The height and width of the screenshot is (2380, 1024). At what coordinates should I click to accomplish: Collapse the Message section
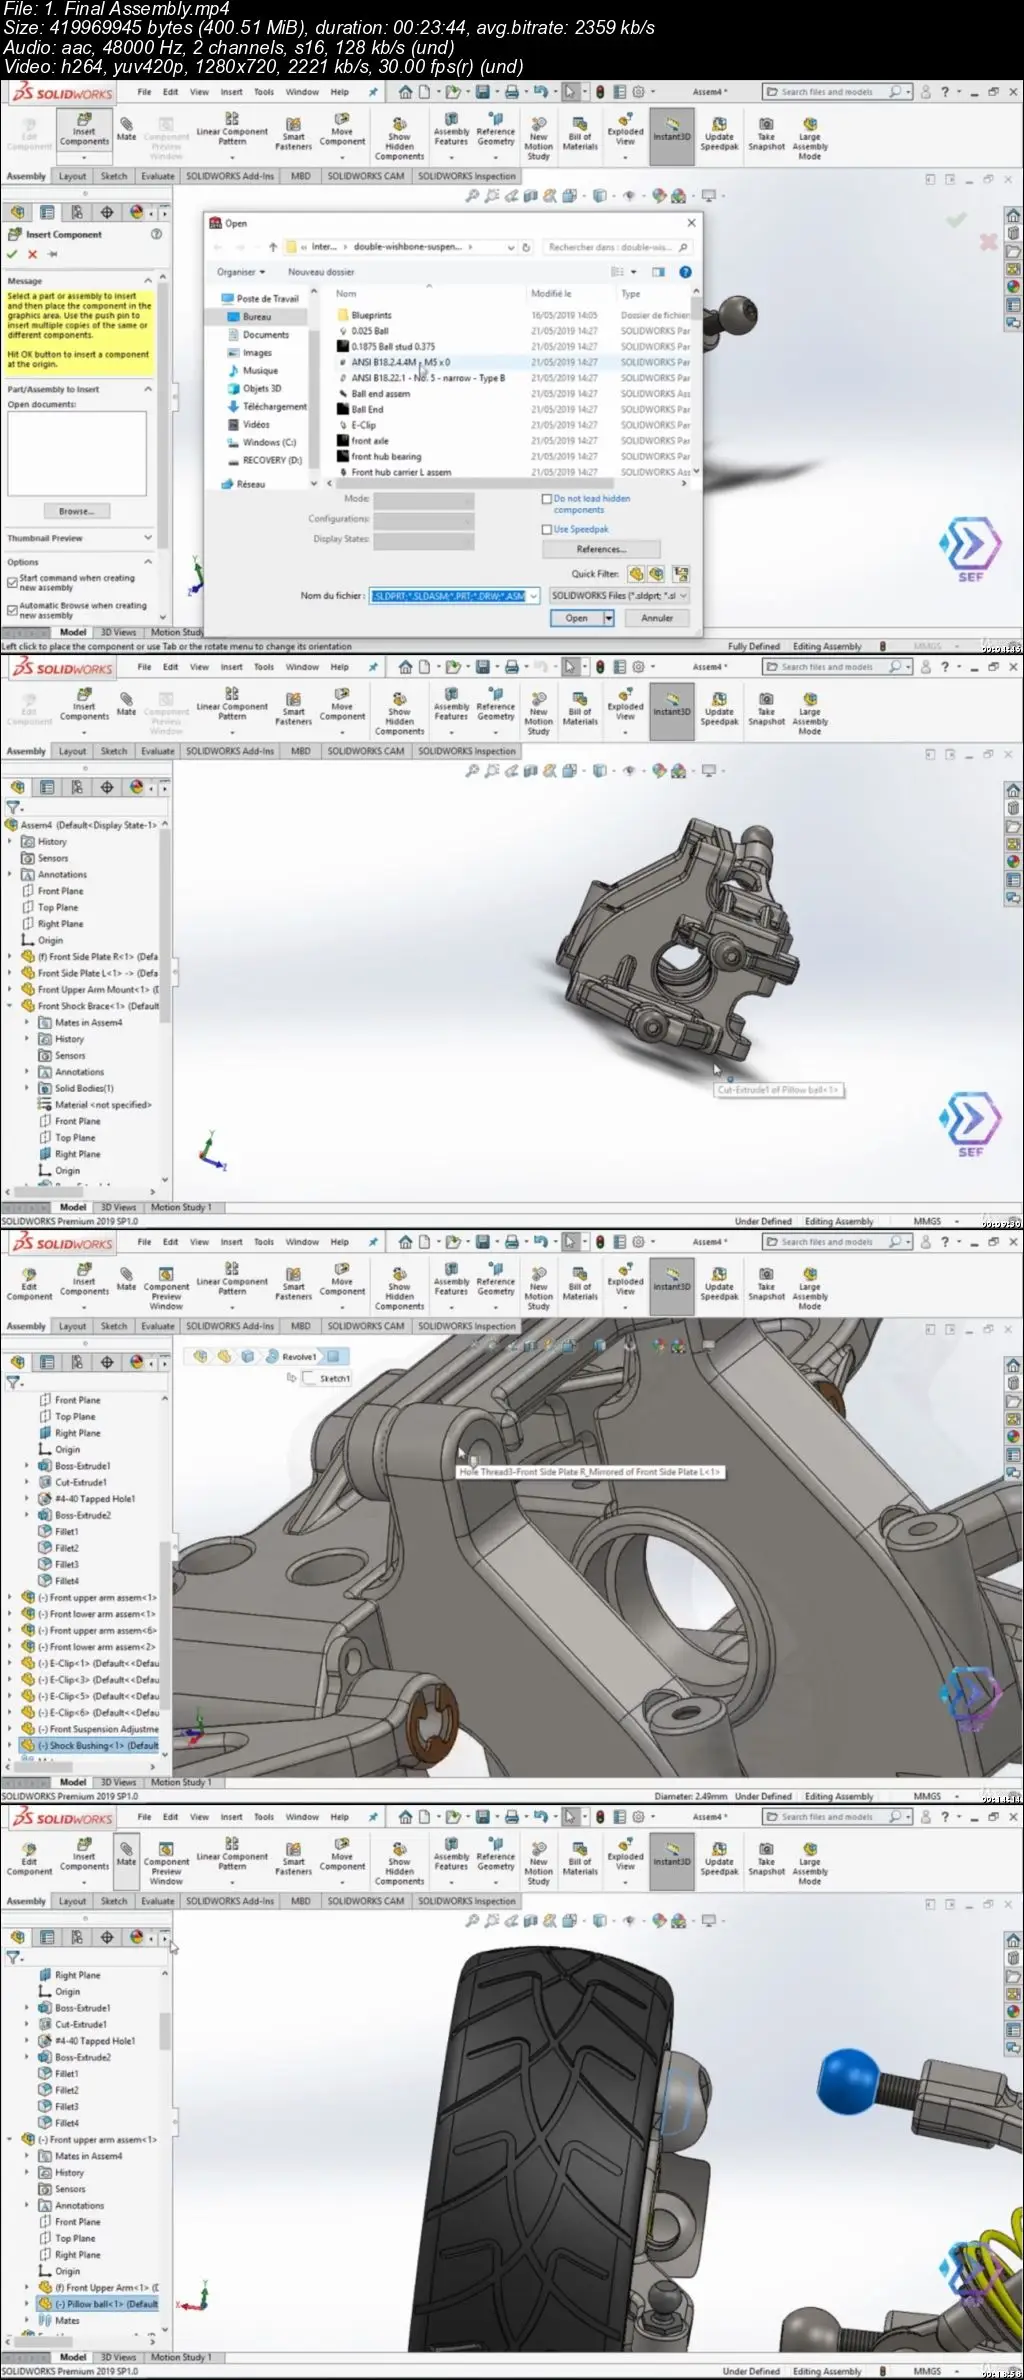click(x=148, y=281)
